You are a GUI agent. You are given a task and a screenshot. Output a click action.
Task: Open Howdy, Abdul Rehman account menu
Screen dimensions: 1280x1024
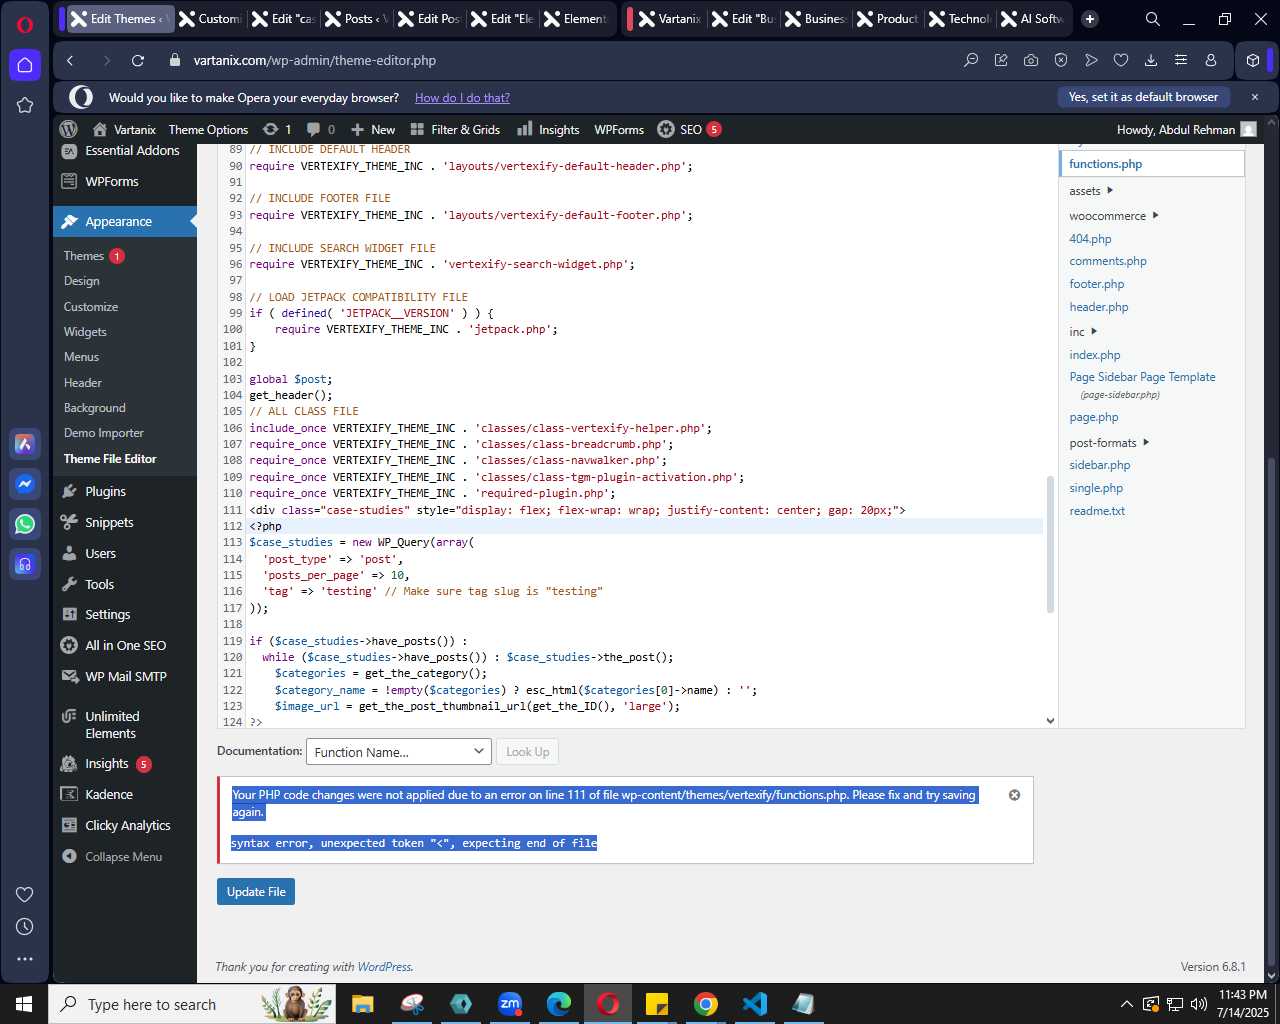point(1186,129)
